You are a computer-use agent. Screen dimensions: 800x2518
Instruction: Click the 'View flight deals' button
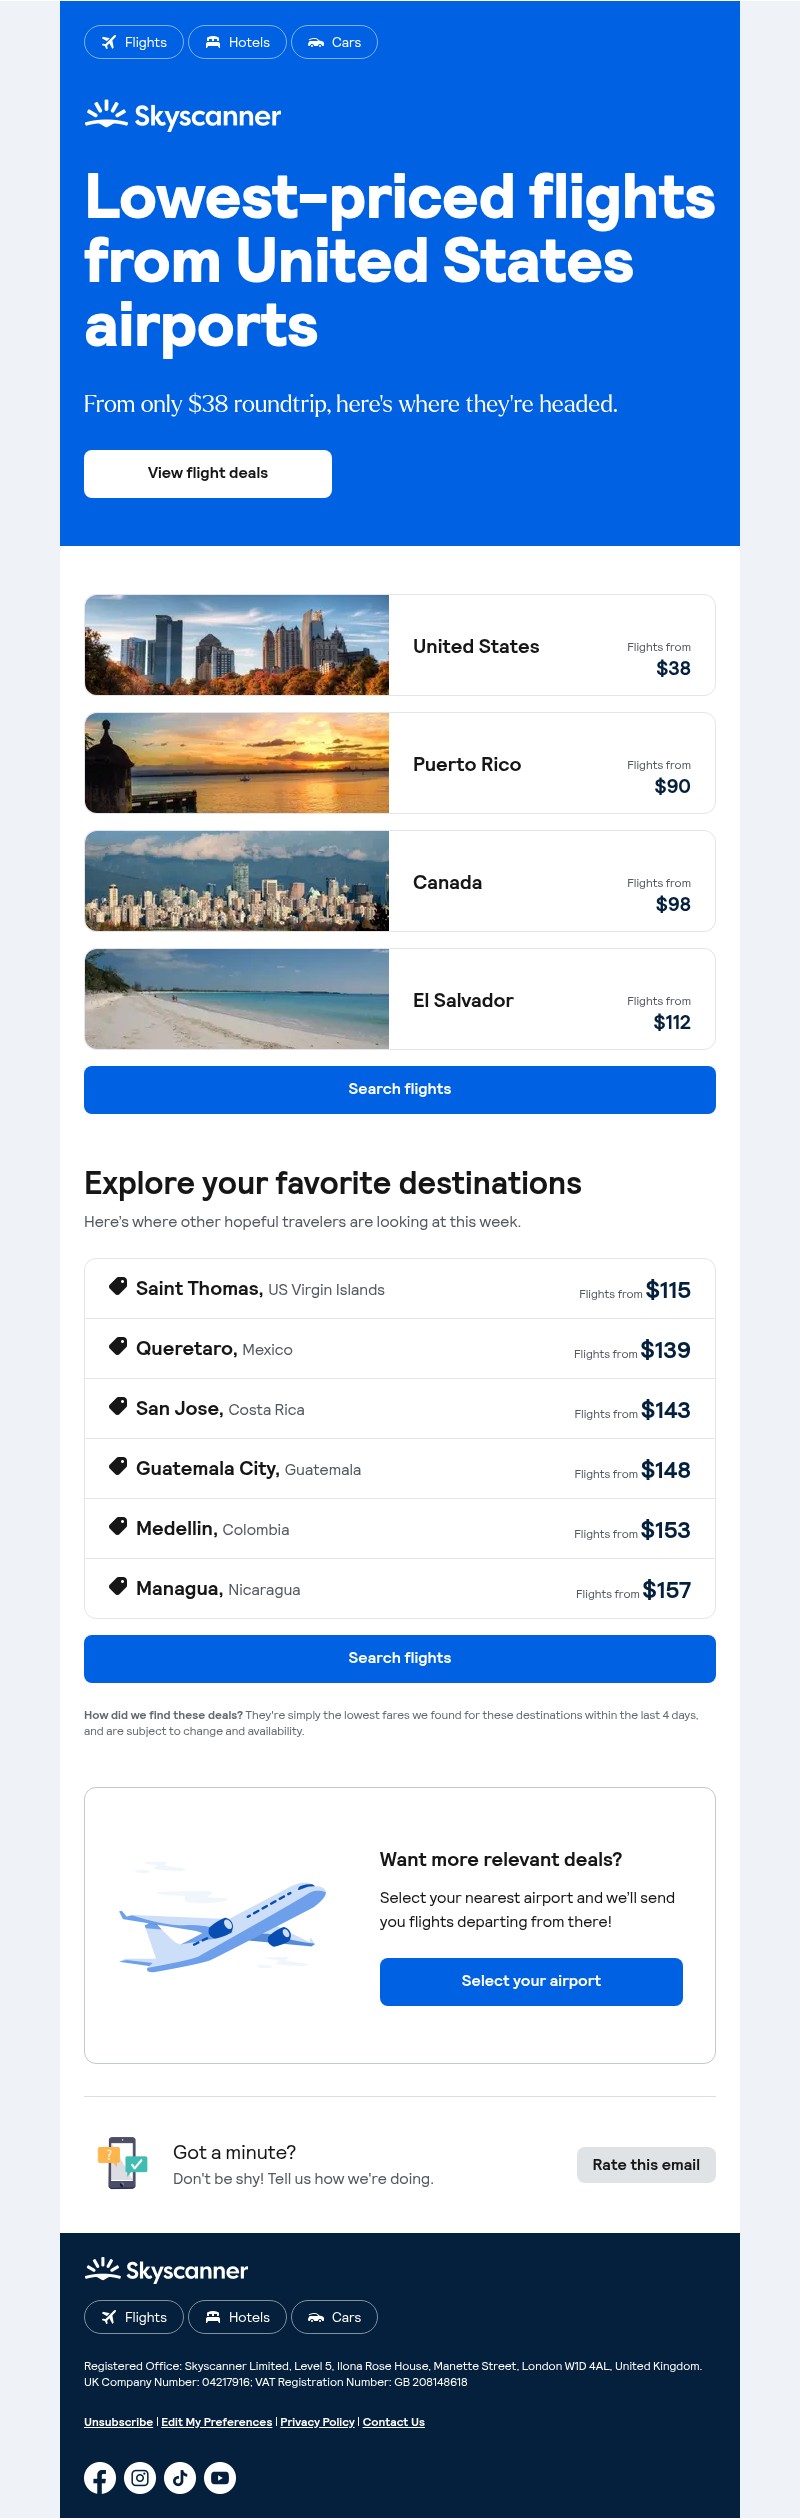coord(208,473)
